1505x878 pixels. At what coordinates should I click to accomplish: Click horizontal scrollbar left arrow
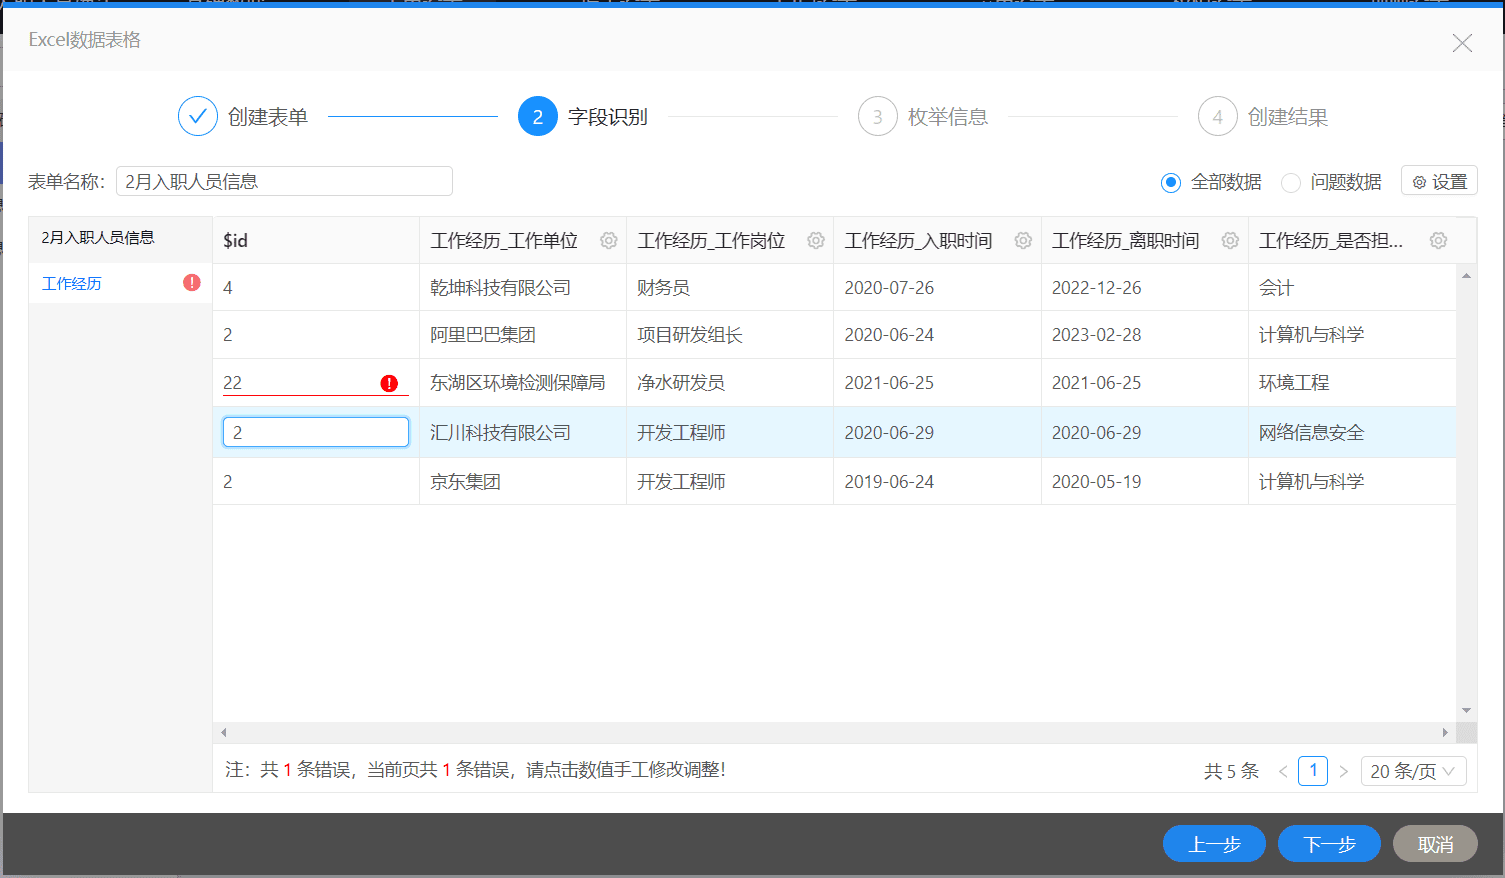coord(223,733)
